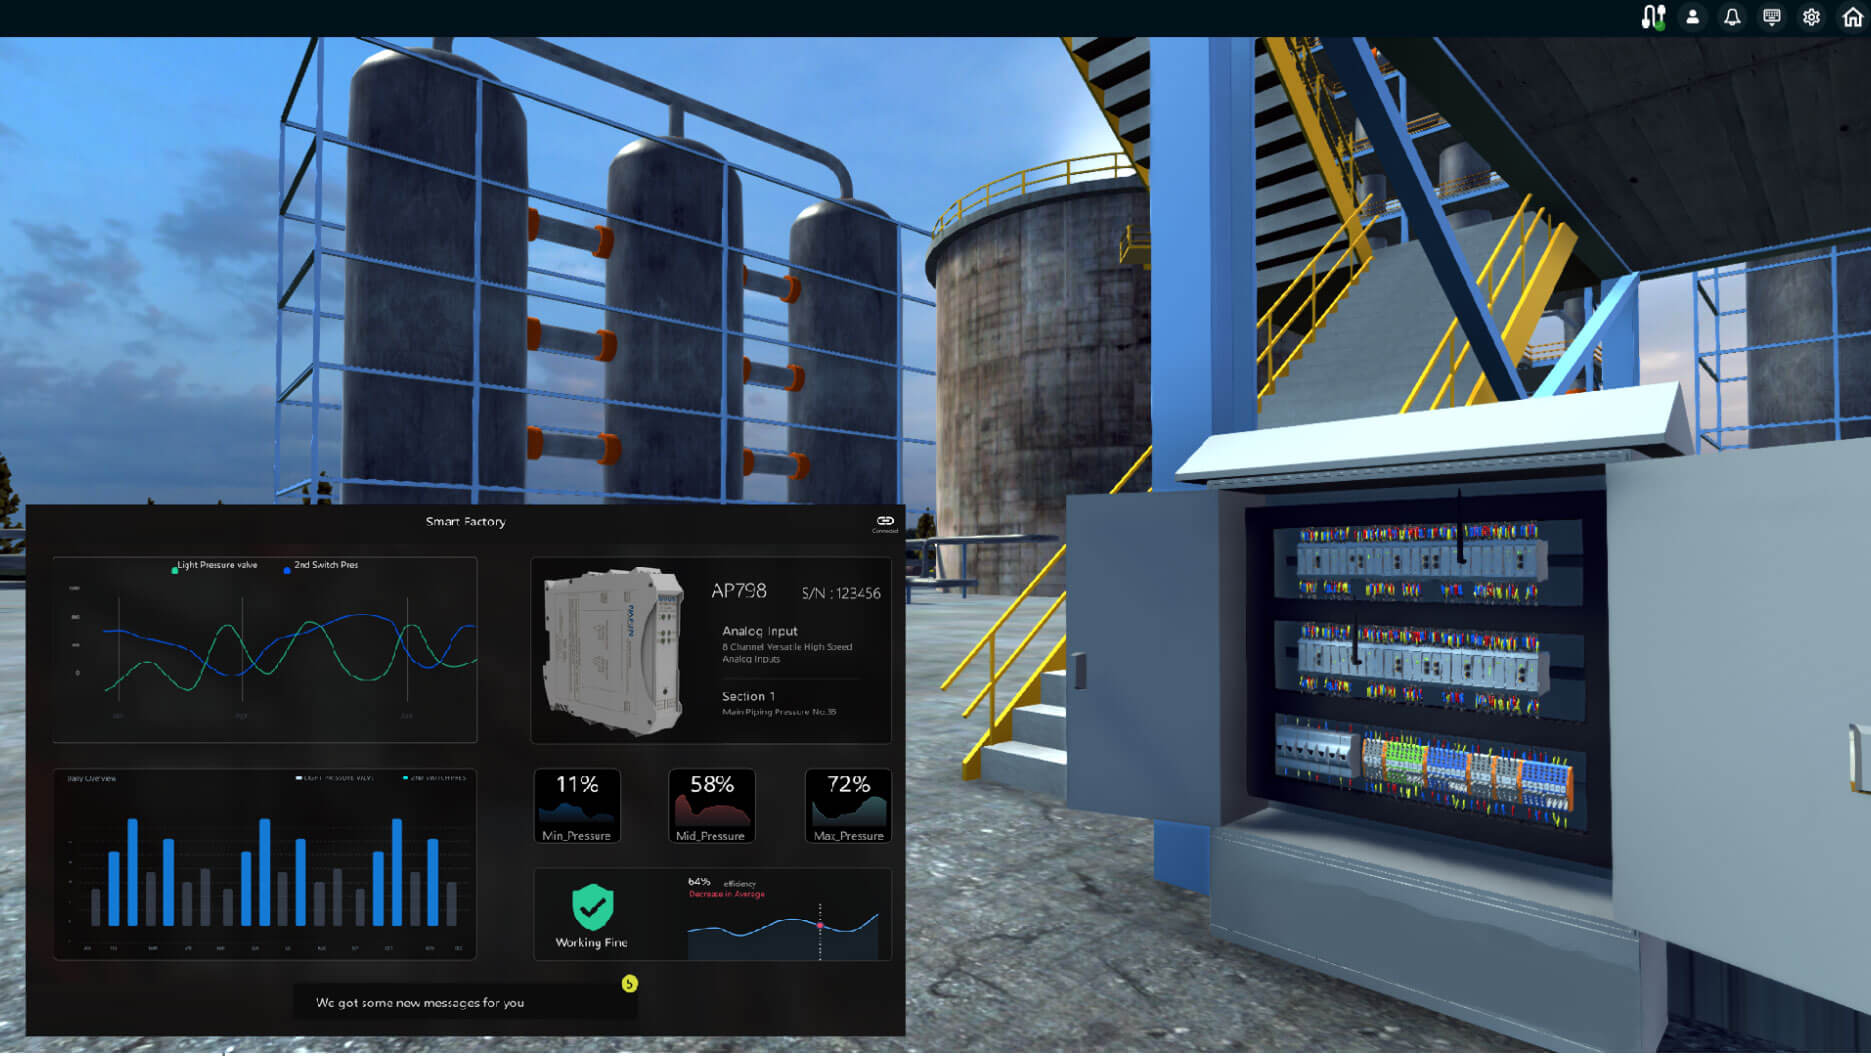
Task: Open the Min_Pressure tile showing 11%
Action: coord(576,805)
